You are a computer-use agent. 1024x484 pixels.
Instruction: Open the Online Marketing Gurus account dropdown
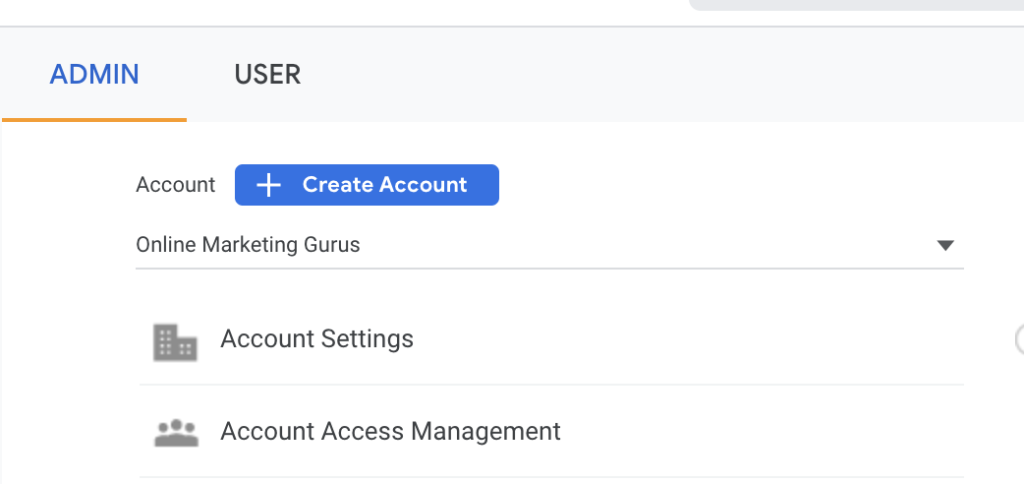tap(549, 246)
